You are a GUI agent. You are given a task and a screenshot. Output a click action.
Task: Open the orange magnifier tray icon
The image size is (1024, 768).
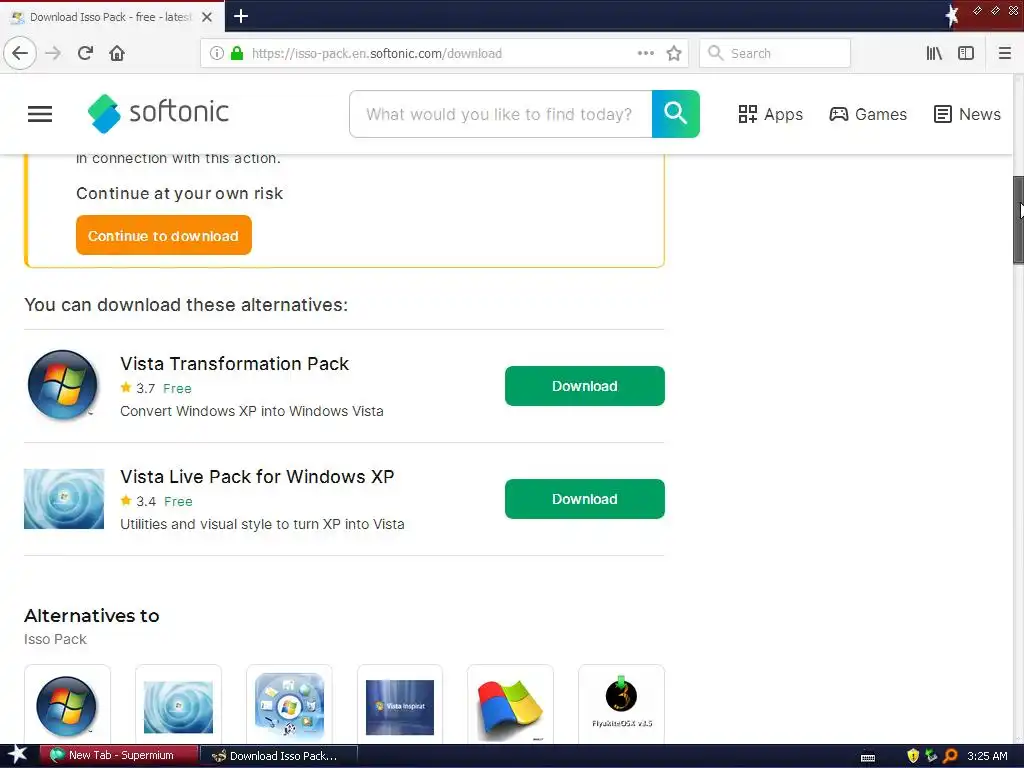[950, 756]
